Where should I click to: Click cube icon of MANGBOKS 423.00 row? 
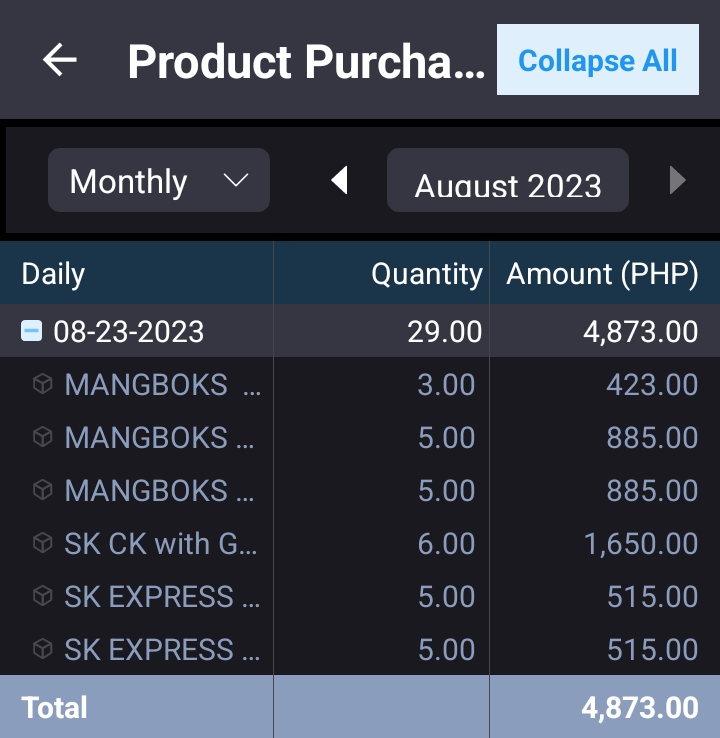pos(42,384)
